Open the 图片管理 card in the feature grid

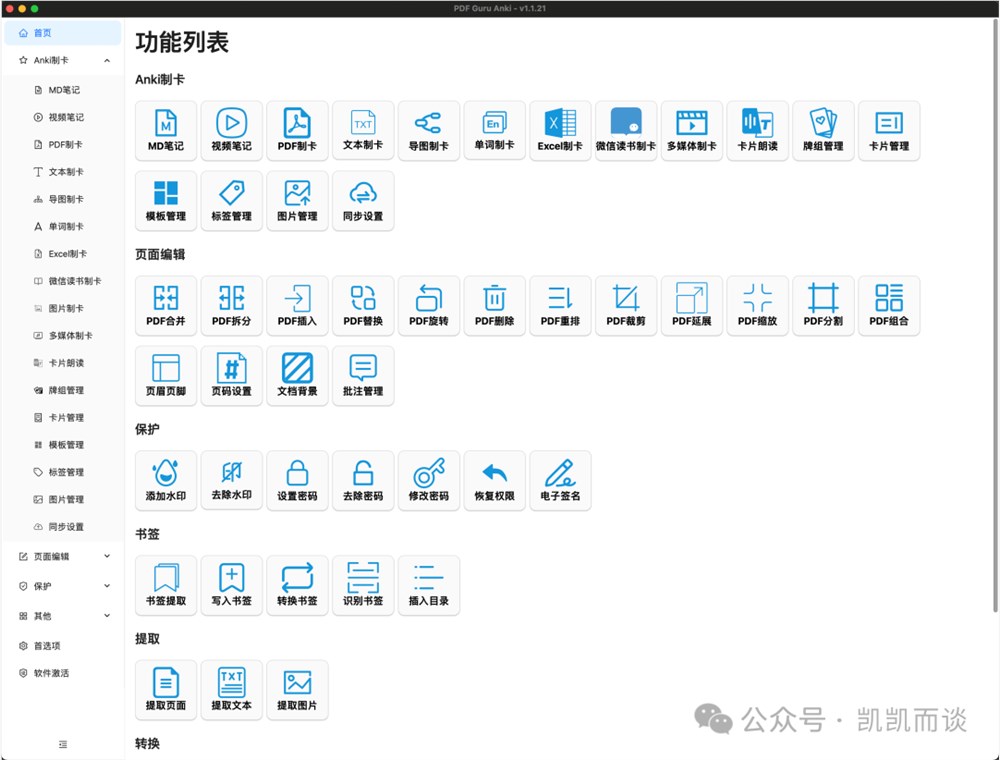[297, 201]
